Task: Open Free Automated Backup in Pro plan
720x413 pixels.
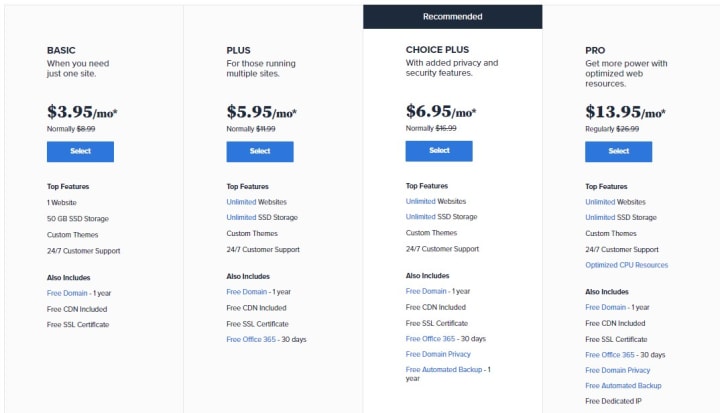Action: [x=623, y=386]
